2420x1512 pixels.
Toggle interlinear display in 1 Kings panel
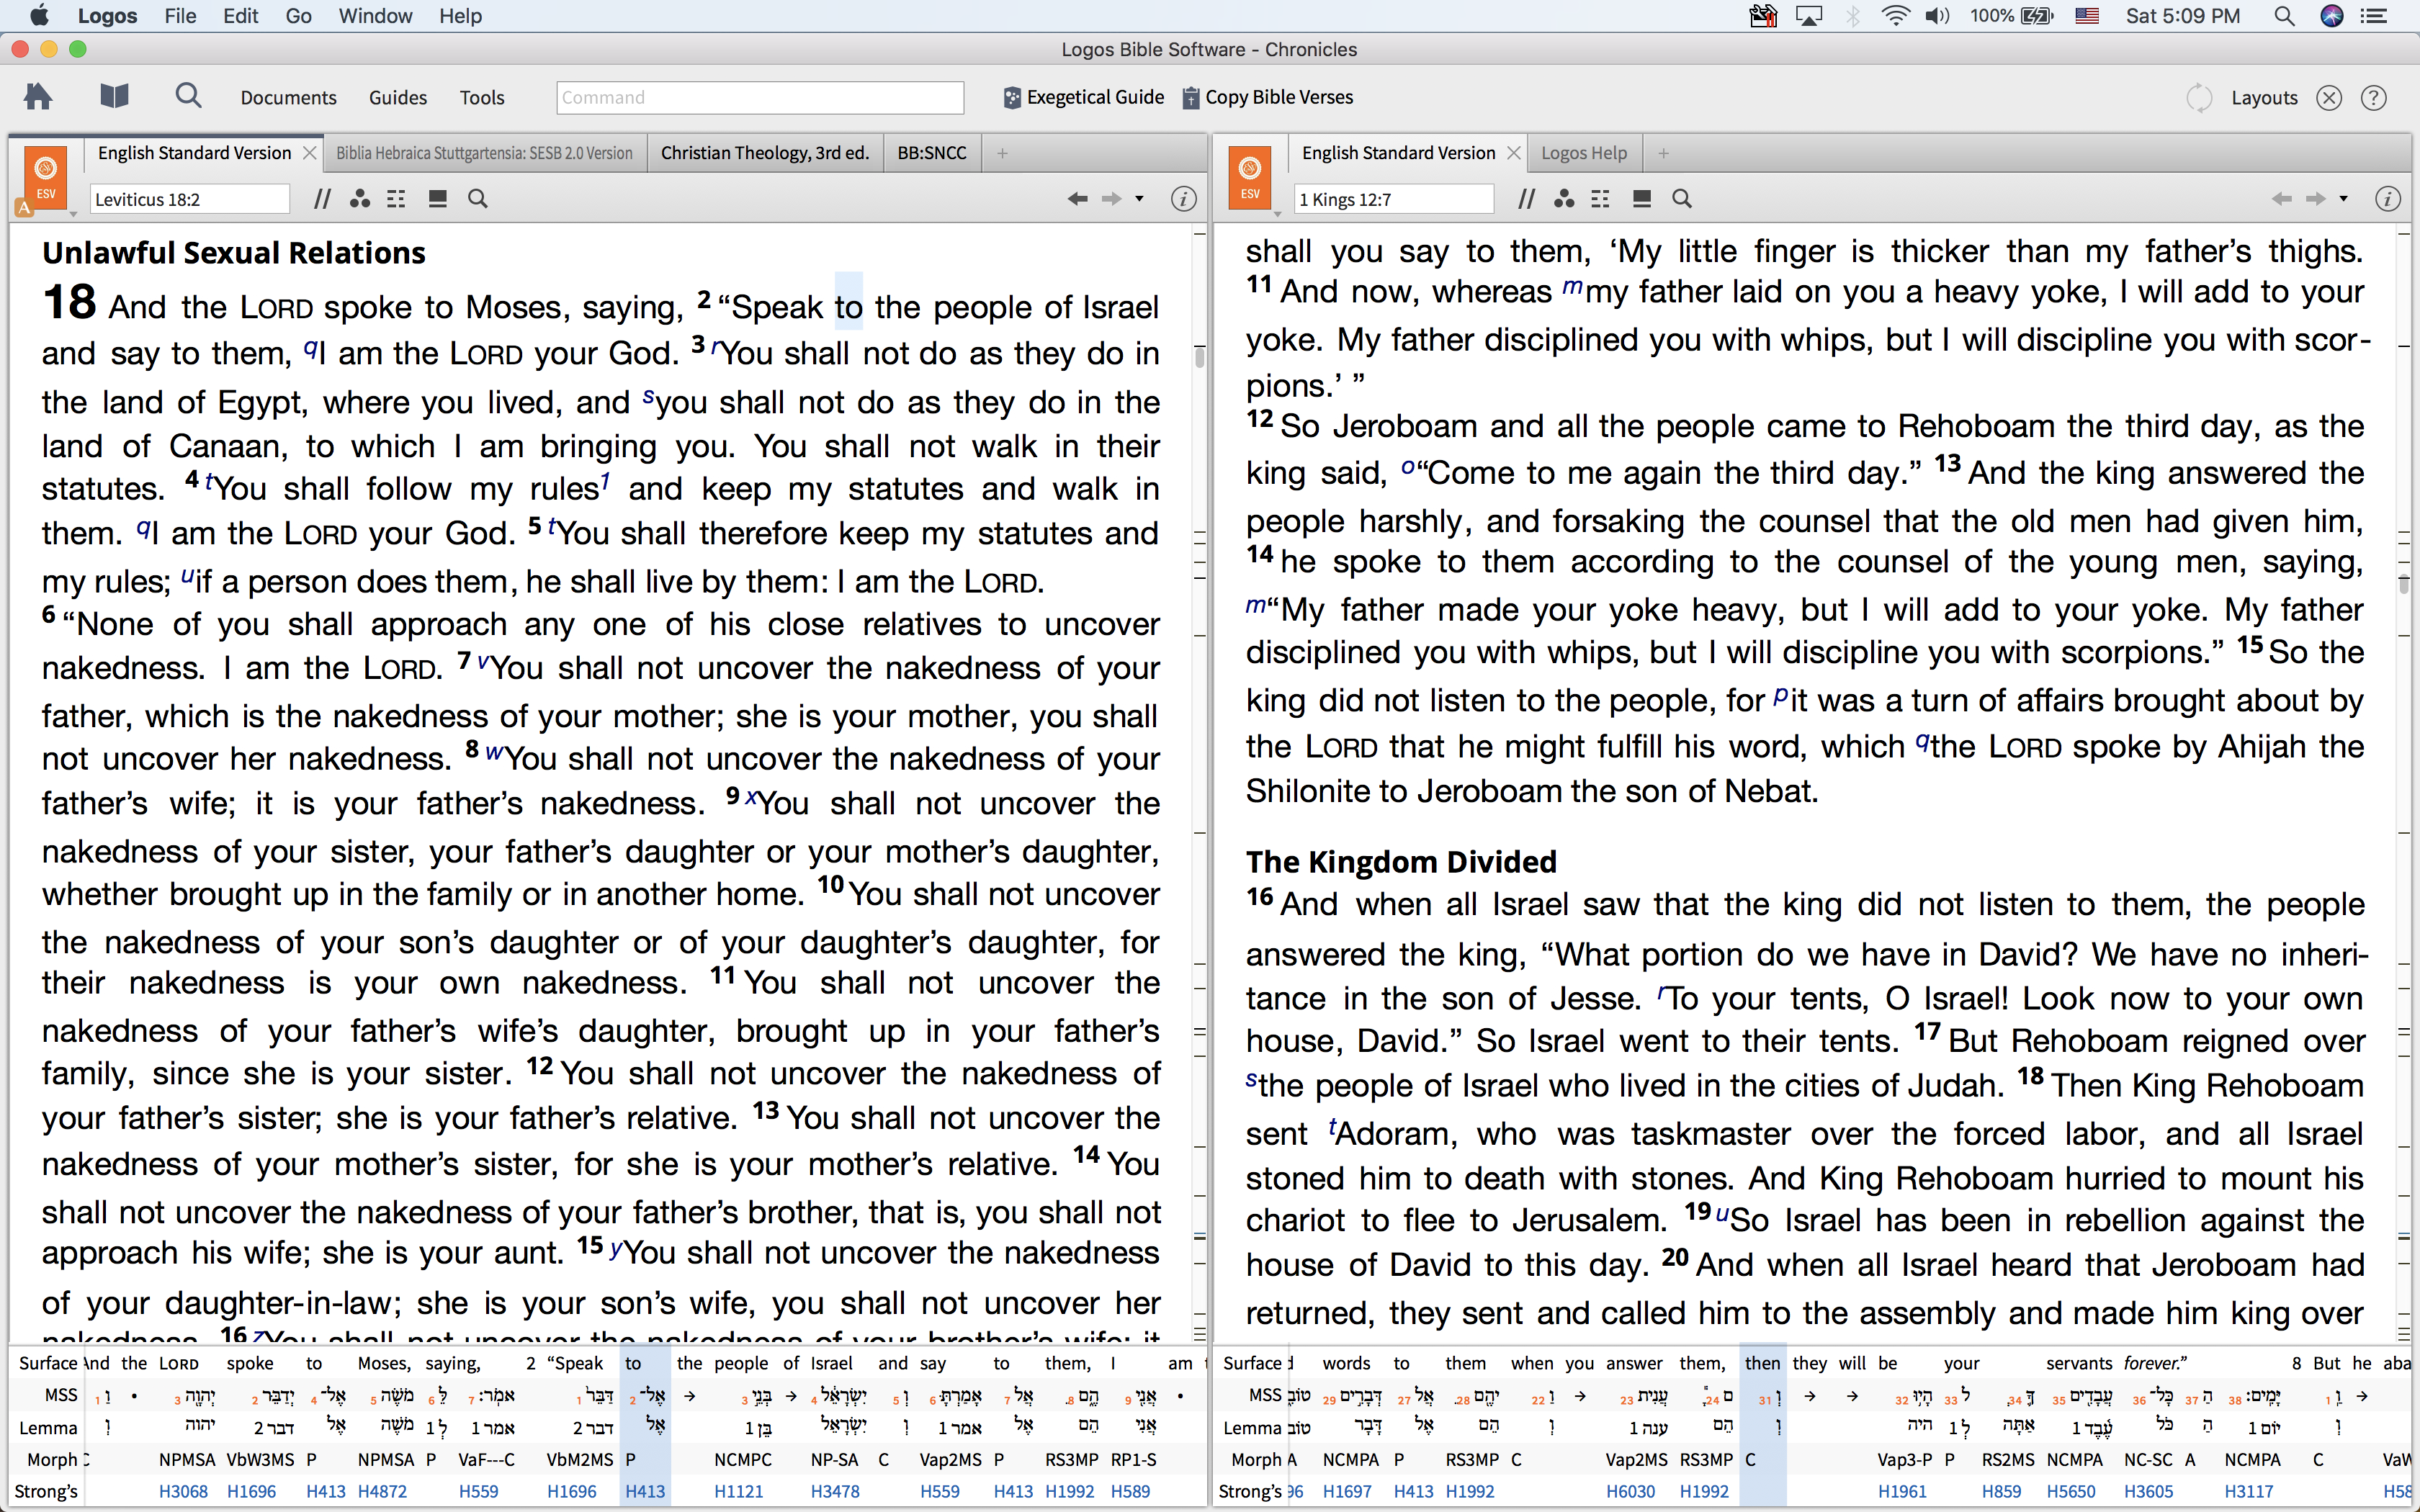[x=1601, y=199]
